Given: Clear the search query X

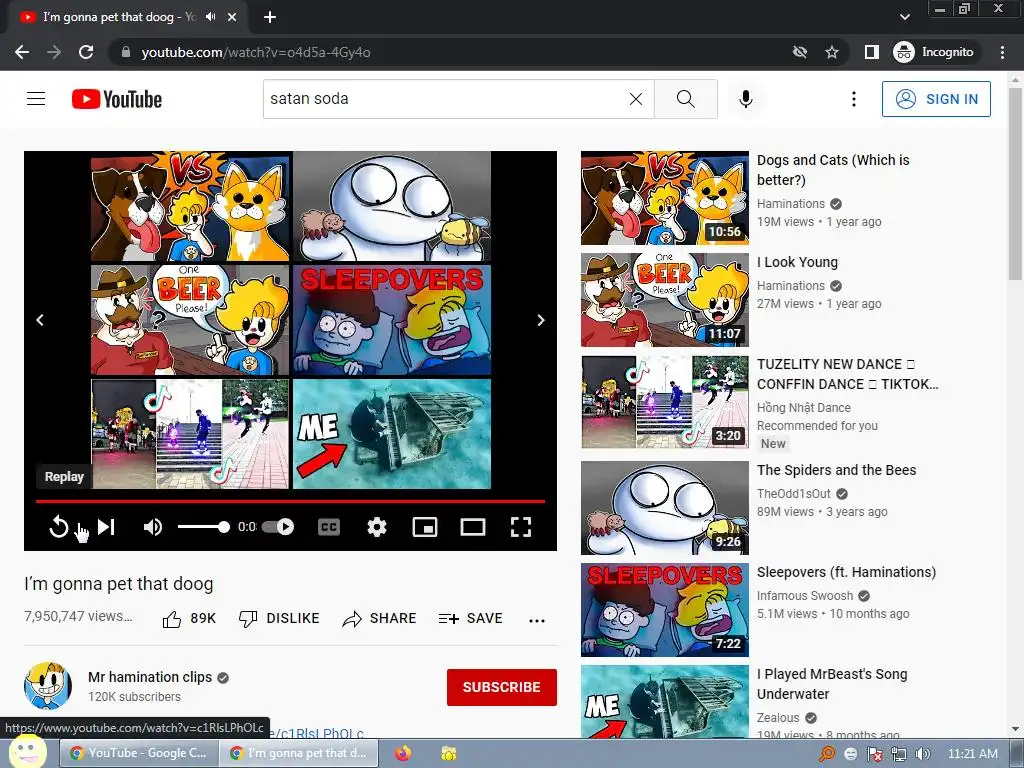Looking at the screenshot, I should [x=635, y=99].
